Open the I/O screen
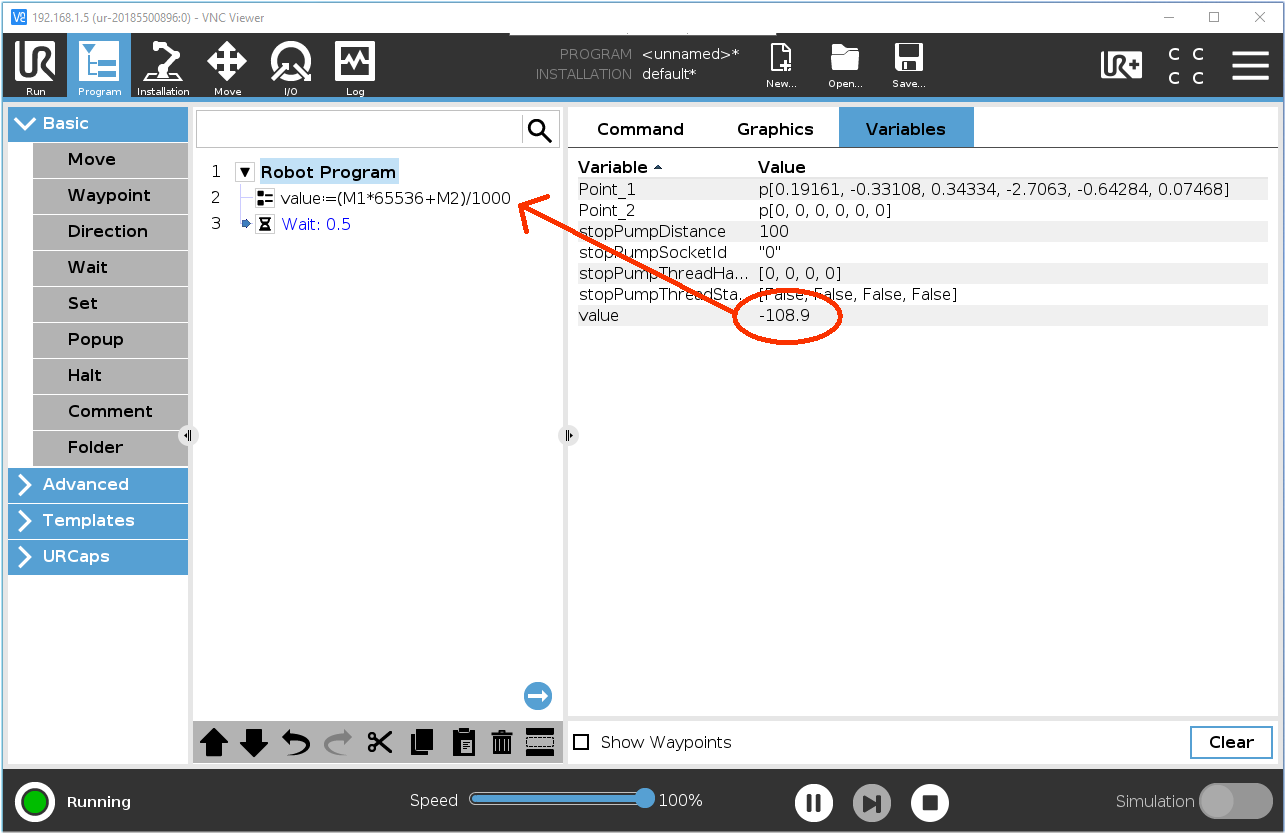The image size is (1286, 834). 290,65
